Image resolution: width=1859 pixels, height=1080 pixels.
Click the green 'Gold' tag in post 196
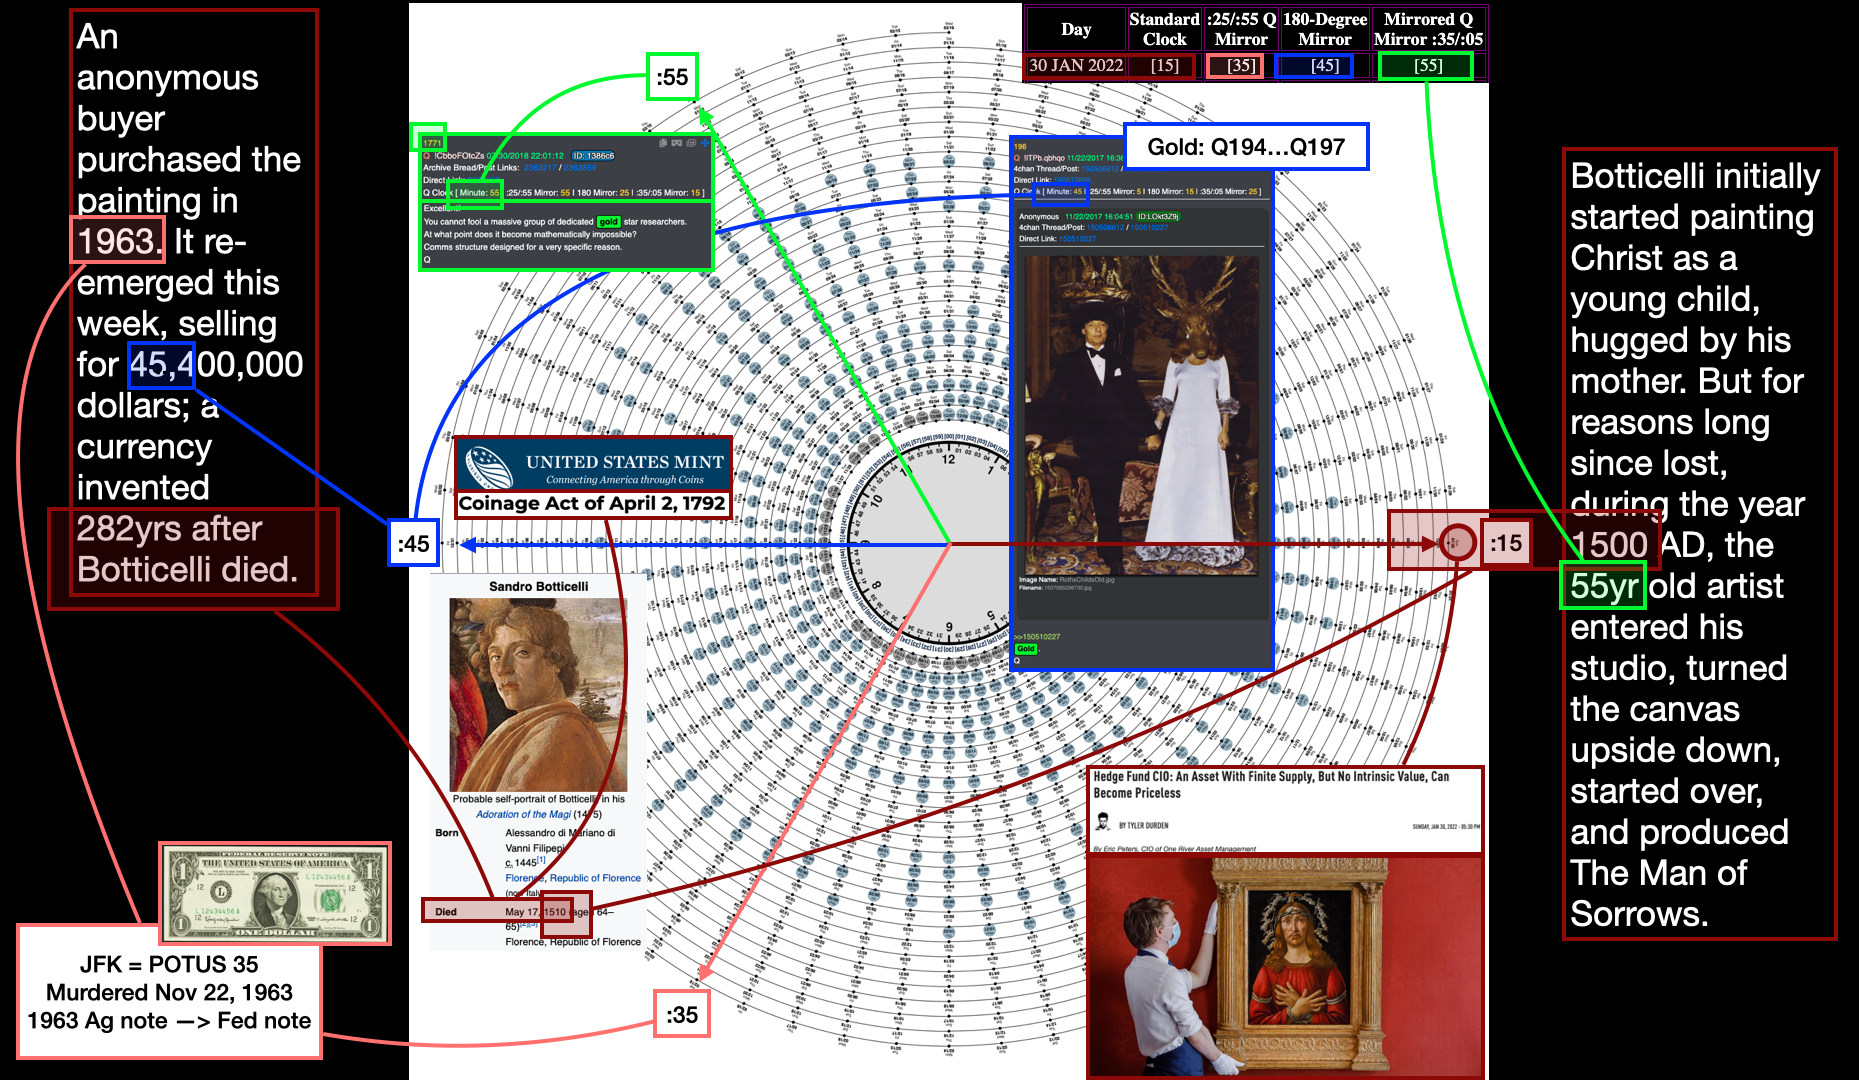[1026, 649]
